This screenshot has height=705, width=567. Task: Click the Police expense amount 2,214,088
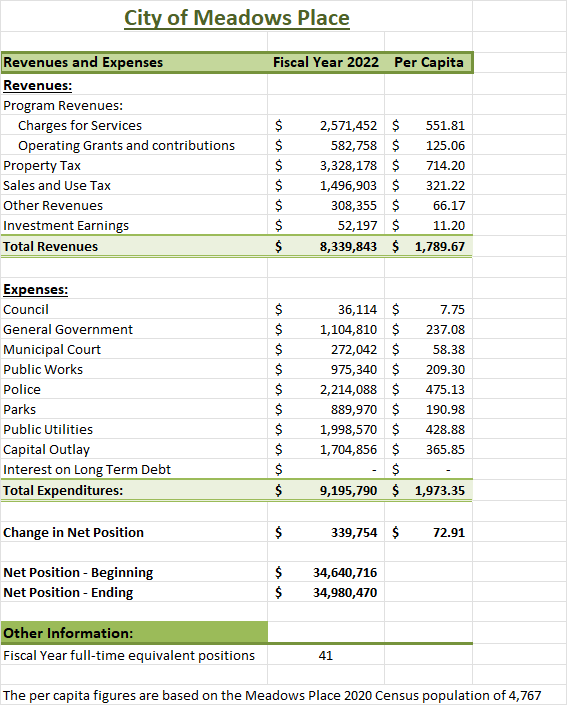click(x=348, y=389)
